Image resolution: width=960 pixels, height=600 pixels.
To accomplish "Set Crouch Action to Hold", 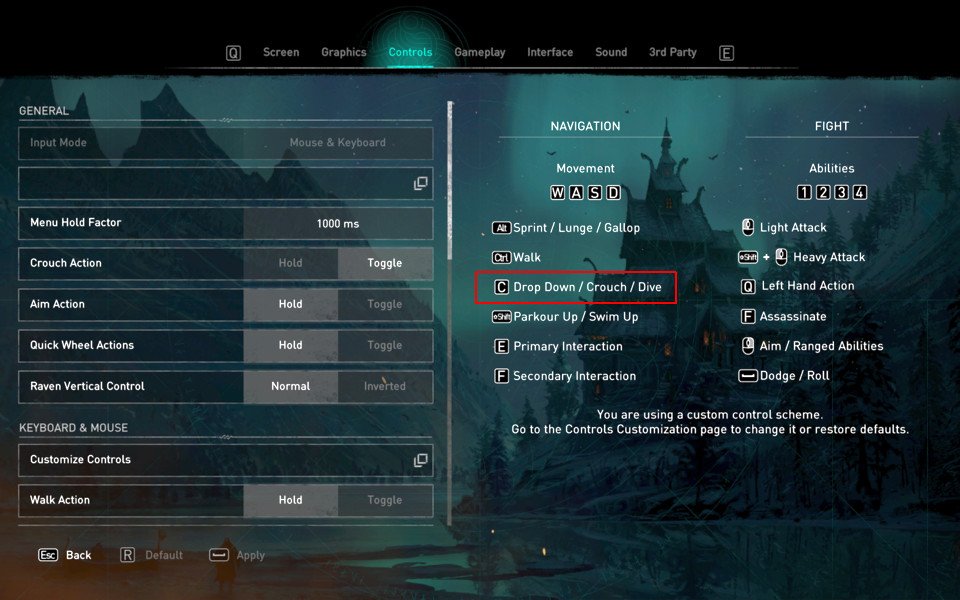I will click(x=290, y=263).
